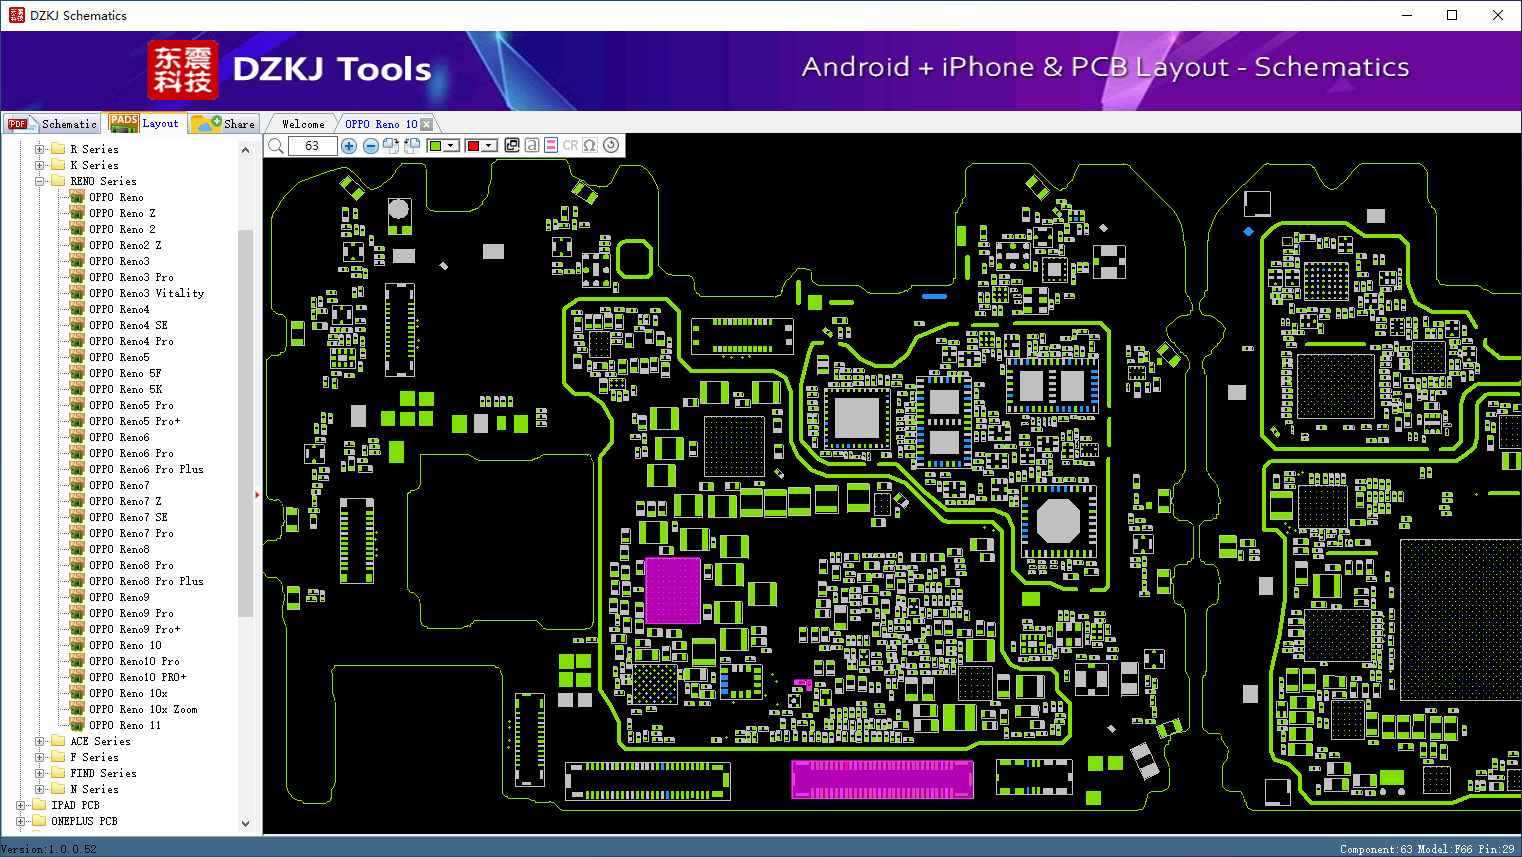Switch to the Schematic tab

[52, 124]
